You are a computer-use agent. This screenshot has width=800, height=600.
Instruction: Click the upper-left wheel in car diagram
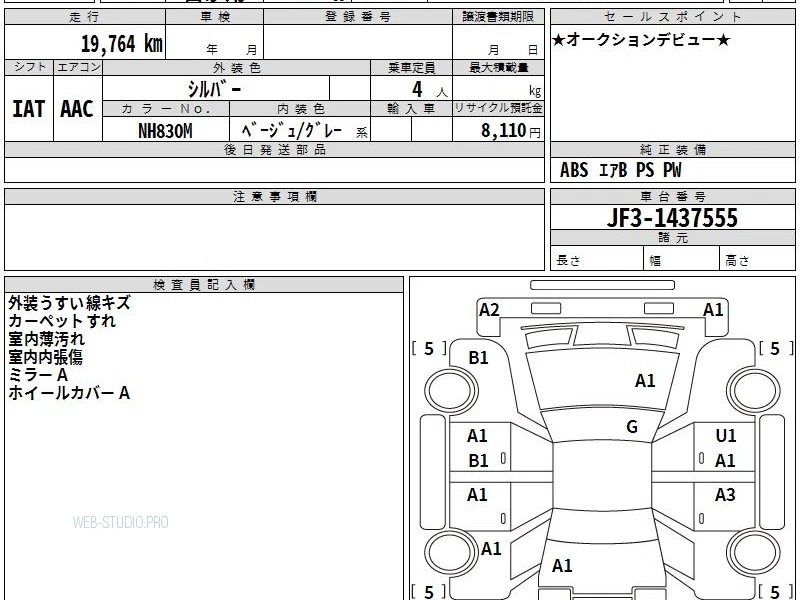point(451,391)
